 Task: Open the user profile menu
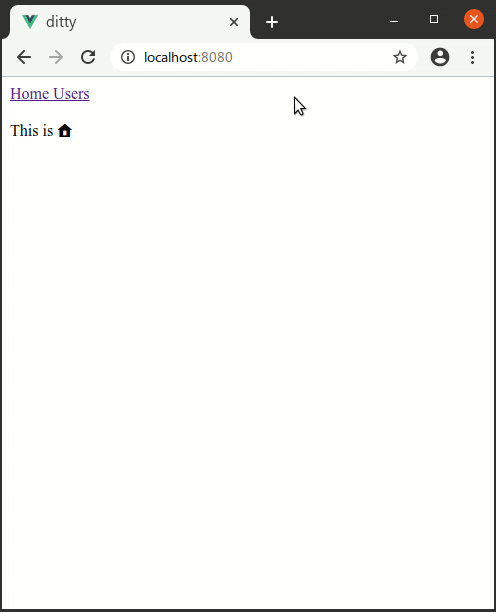click(440, 57)
